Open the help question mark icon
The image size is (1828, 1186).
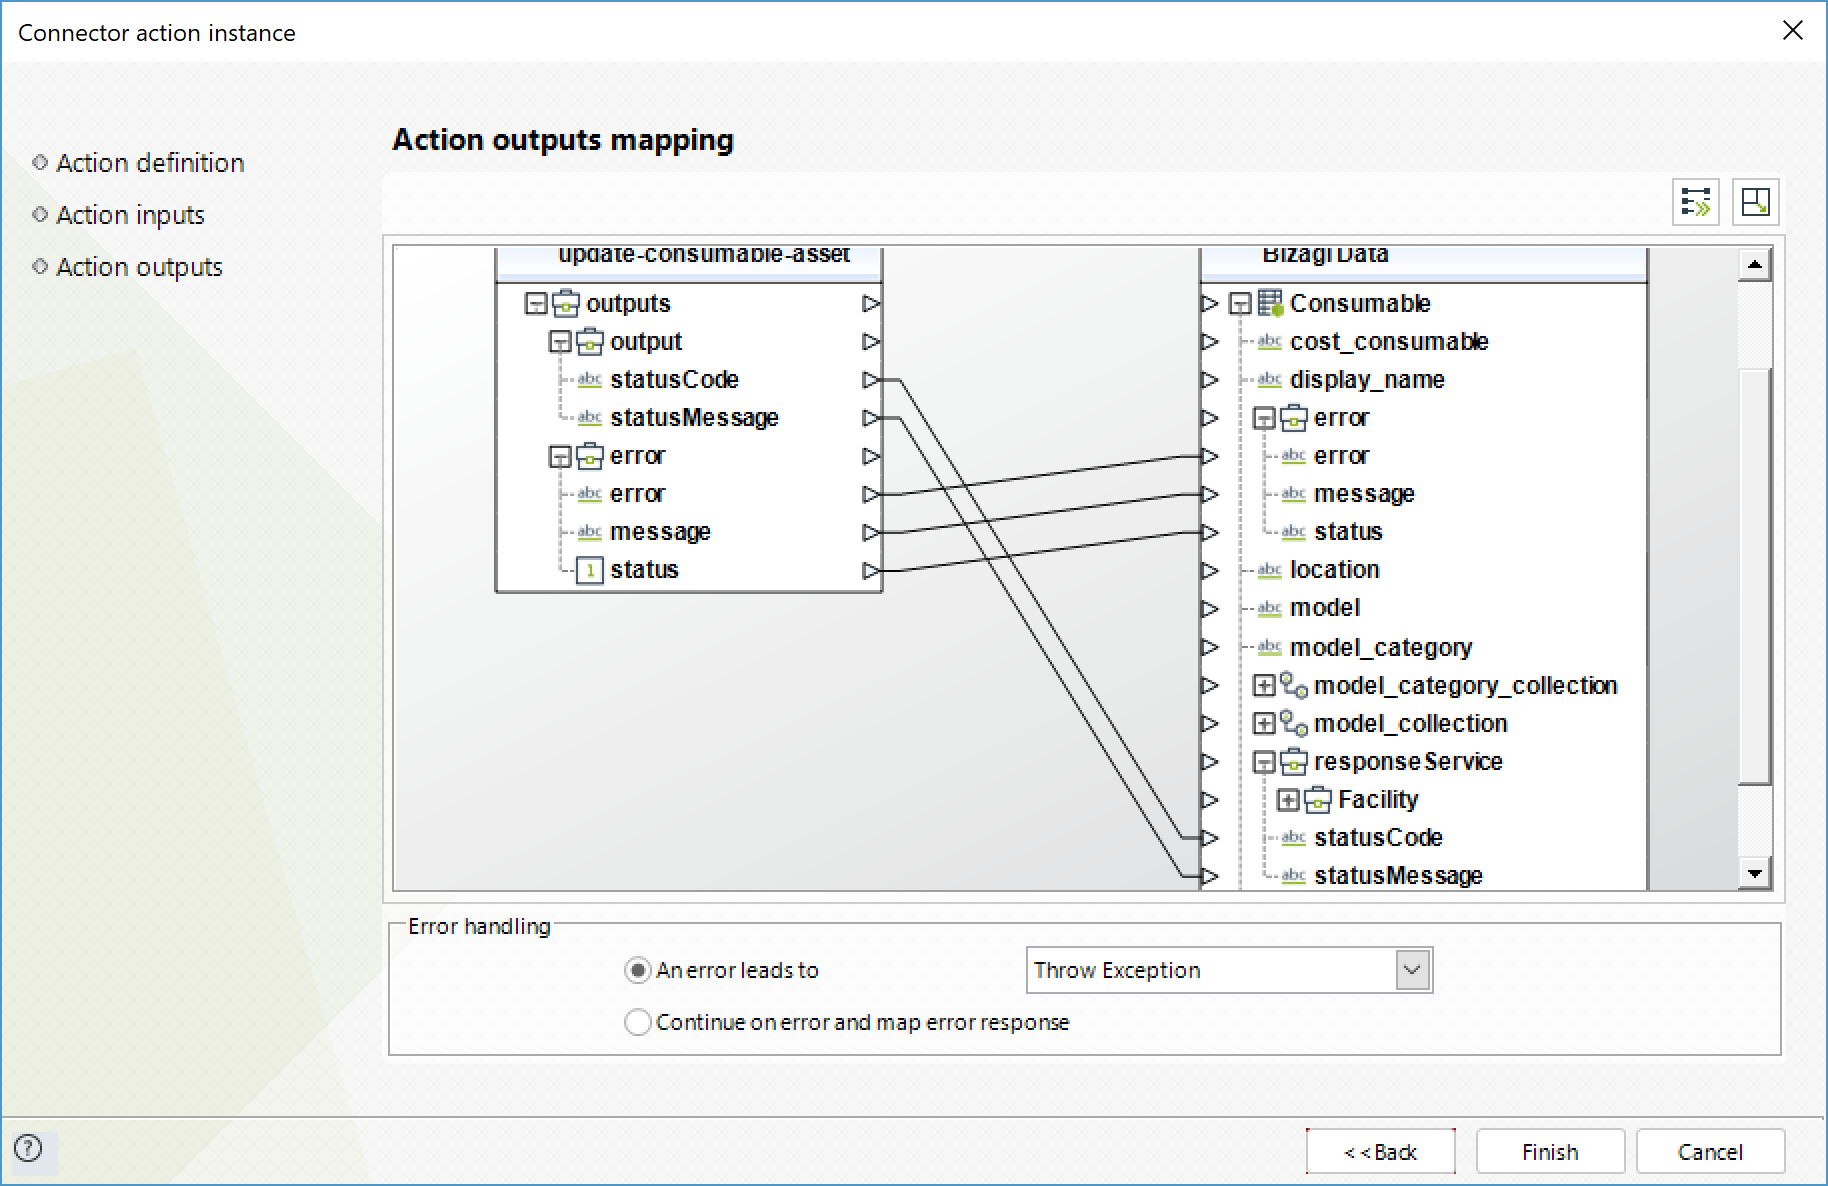click(28, 1148)
